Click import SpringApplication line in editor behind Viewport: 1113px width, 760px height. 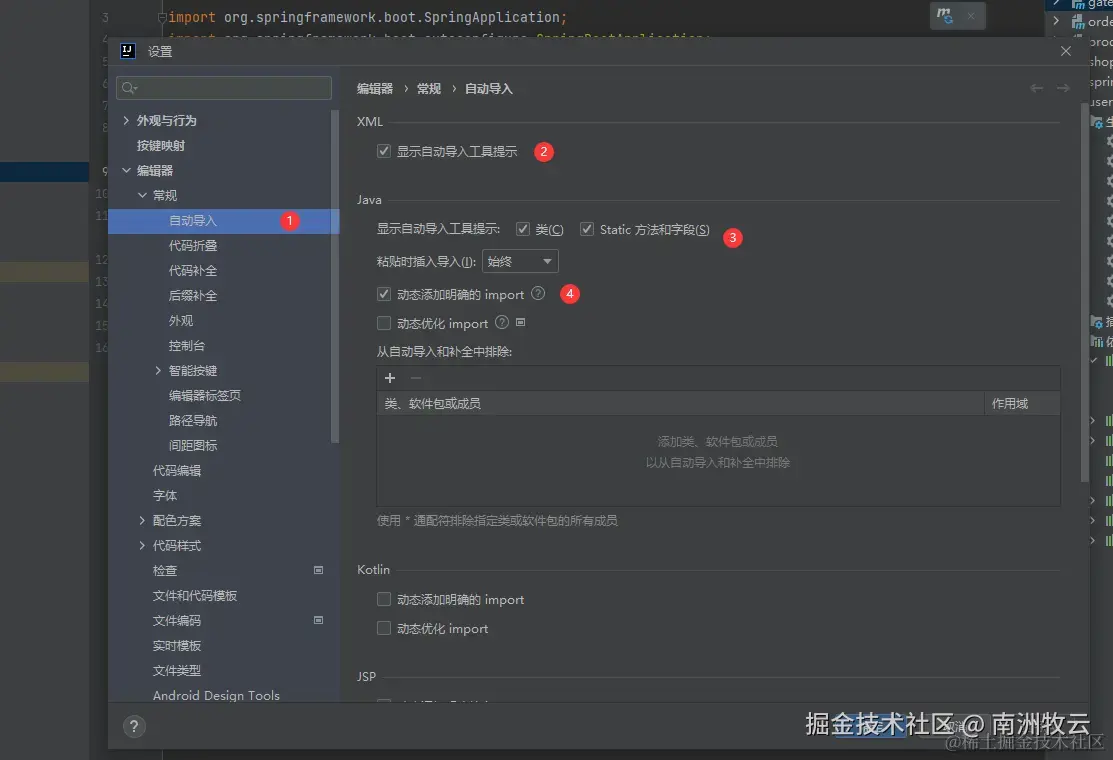click(367, 17)
